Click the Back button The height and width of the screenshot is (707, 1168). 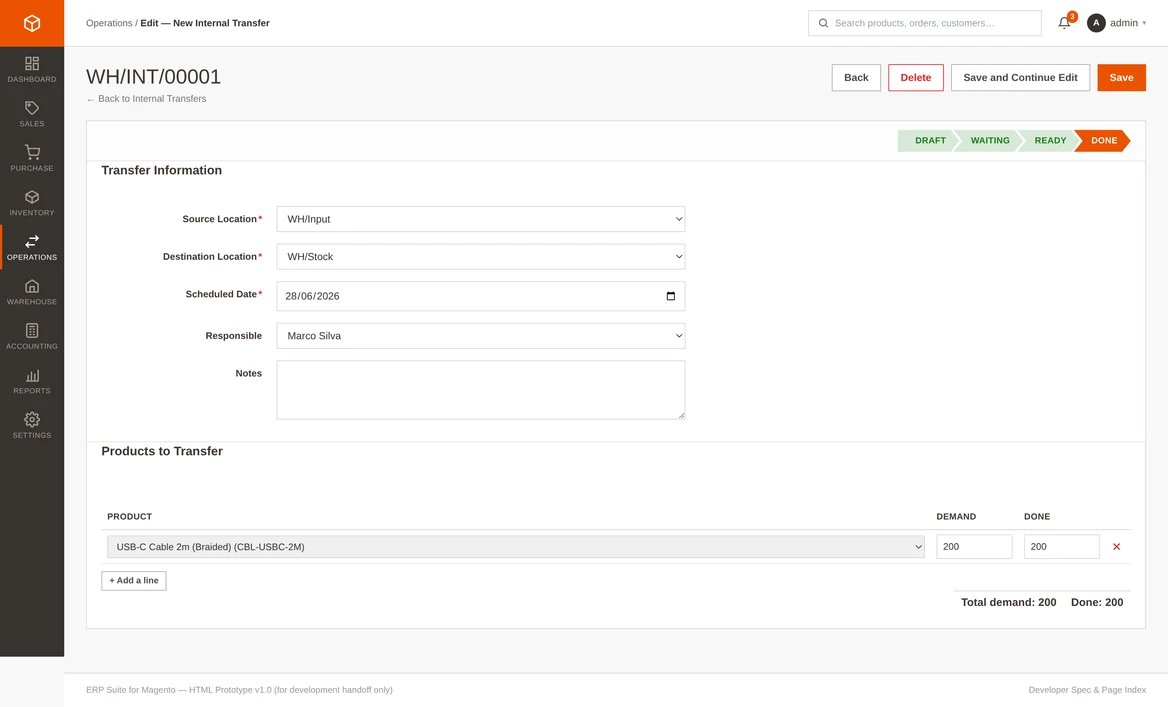pyautogui.click(x=856, y=77)
